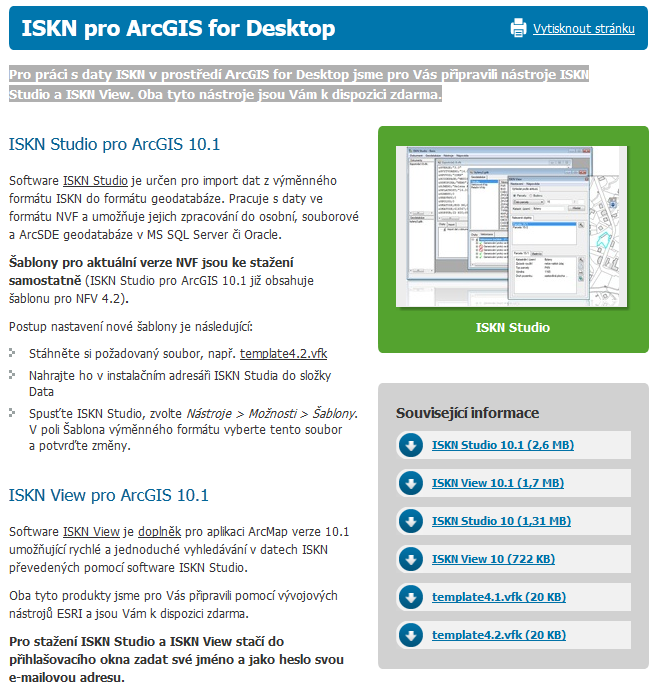Follow the ISKN View link in paragraph

91,532
